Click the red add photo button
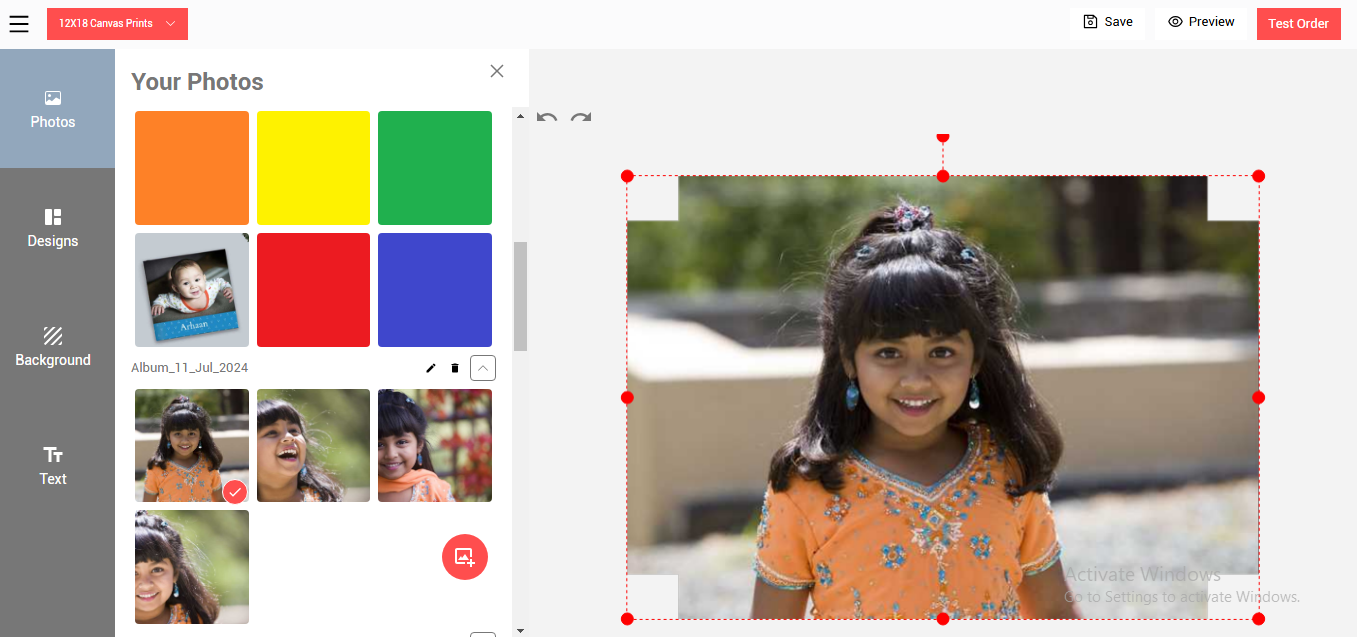1357x637 pixels. pos(465,557)
